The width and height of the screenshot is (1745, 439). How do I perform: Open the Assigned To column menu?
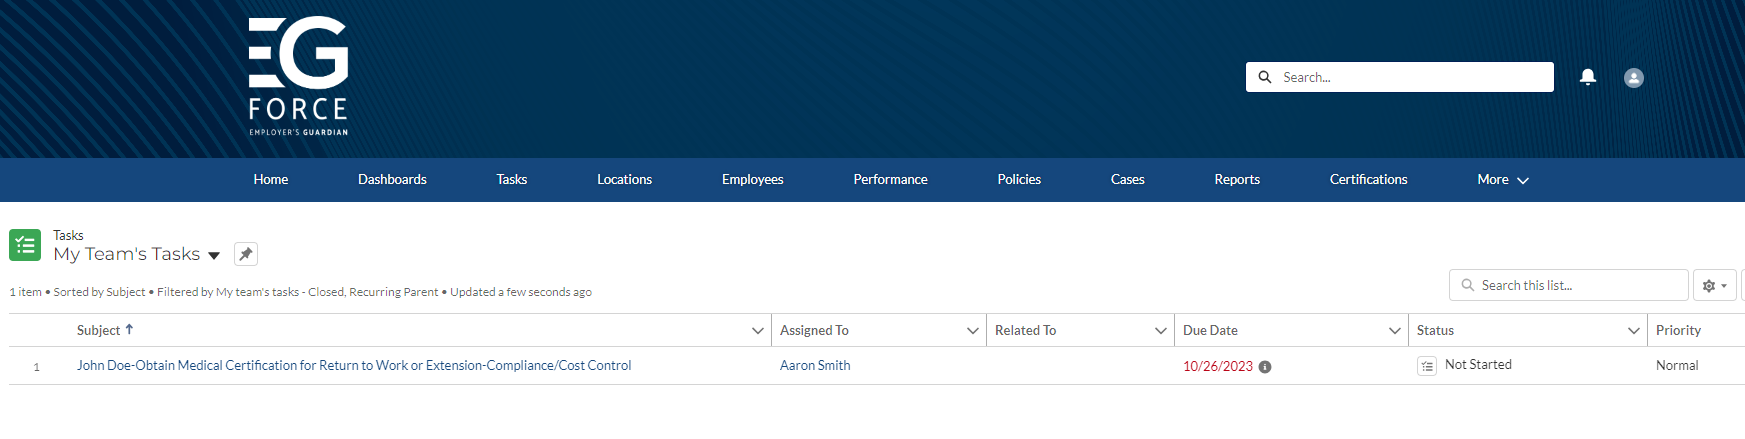[x=972, y=331]
